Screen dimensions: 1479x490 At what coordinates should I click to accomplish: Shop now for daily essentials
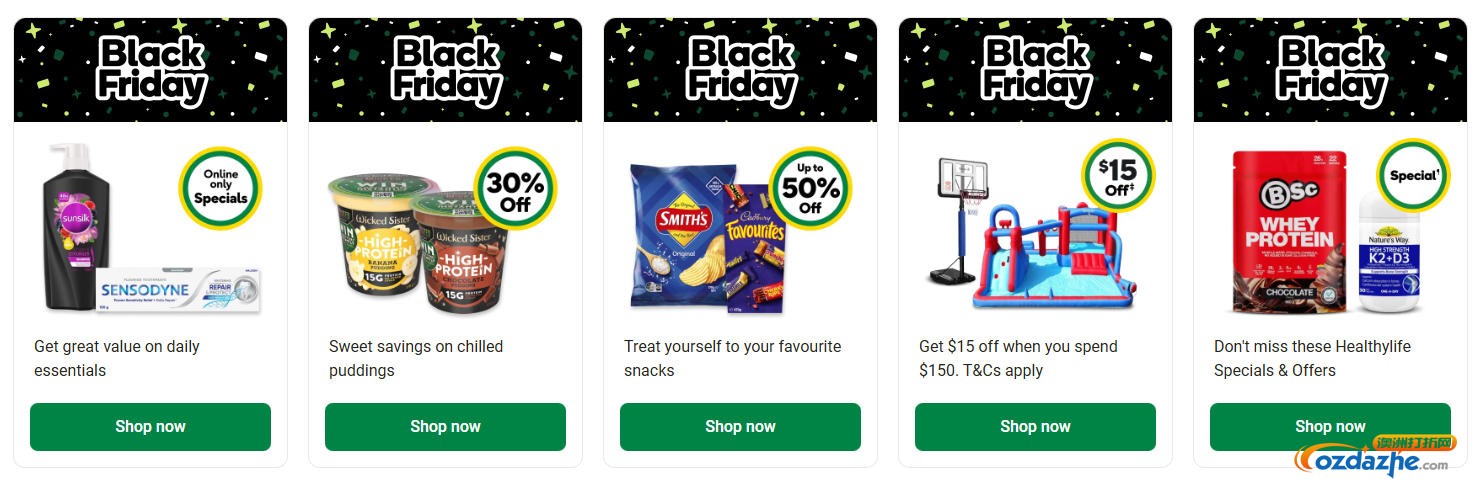tap(150, 426)
